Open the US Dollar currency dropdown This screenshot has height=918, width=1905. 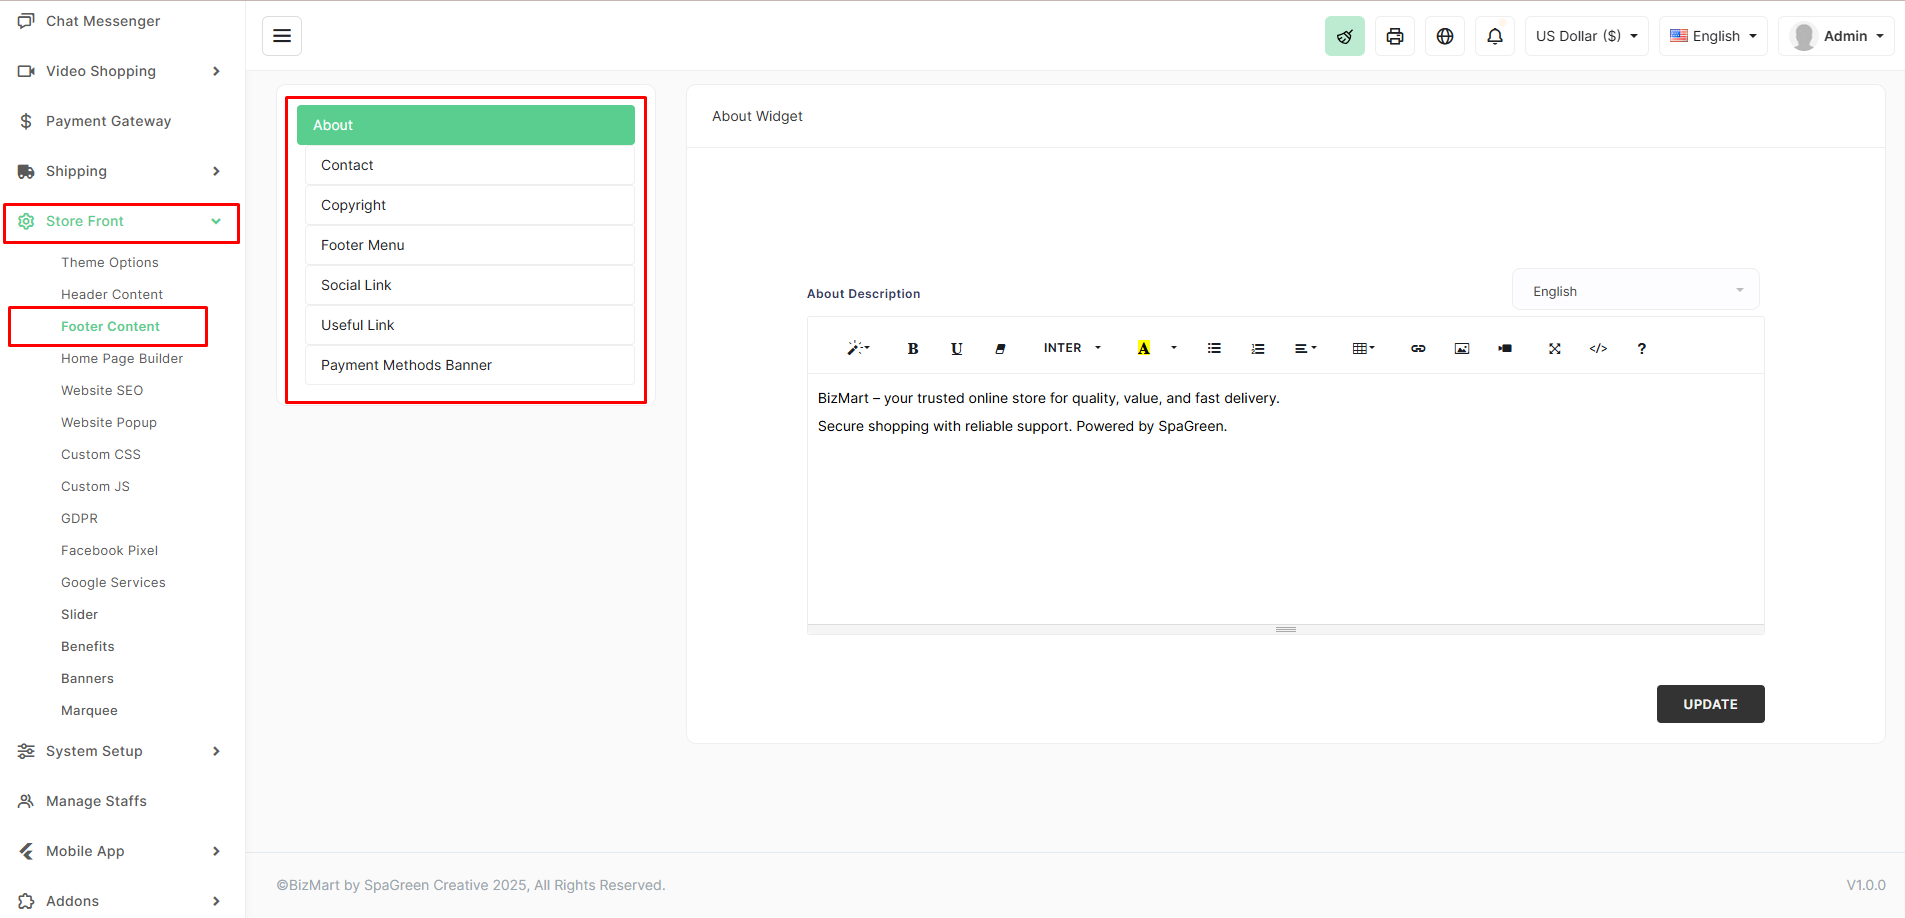pos(1585,35)
